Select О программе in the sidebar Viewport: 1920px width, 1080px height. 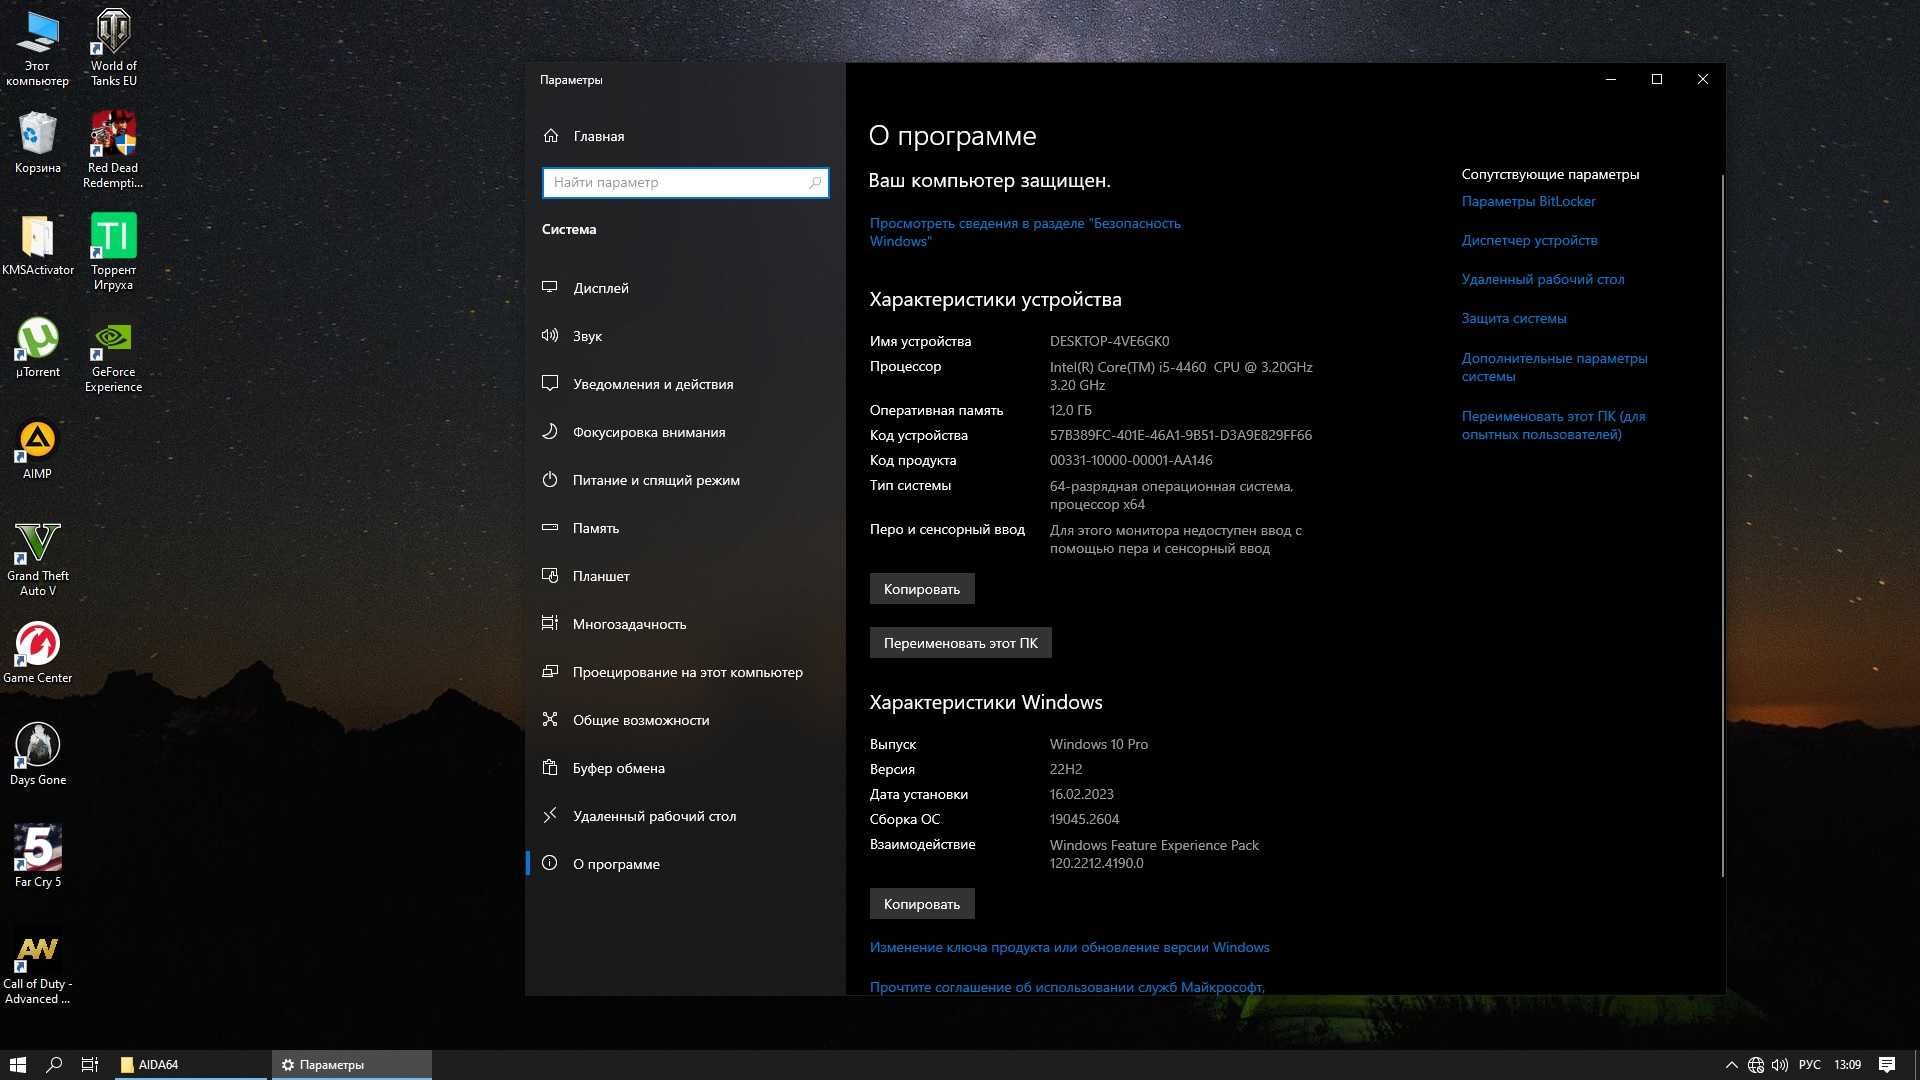point(685,864)
